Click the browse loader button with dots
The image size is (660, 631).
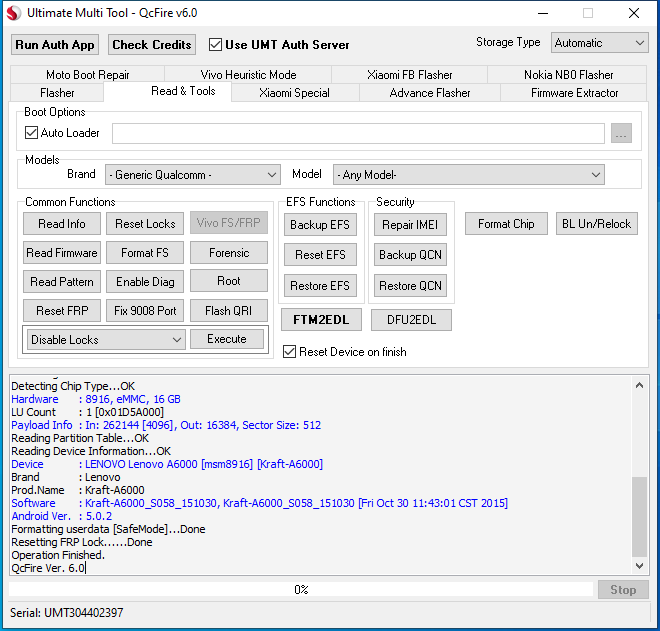[621, 133]
